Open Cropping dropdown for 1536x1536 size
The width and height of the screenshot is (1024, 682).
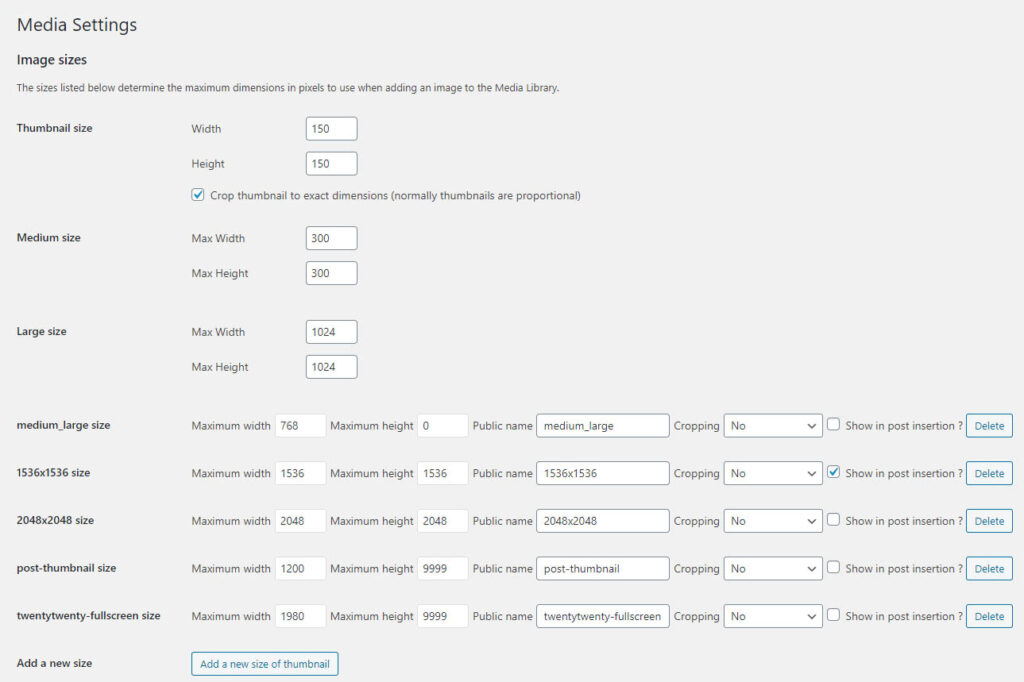coord(773,474)
